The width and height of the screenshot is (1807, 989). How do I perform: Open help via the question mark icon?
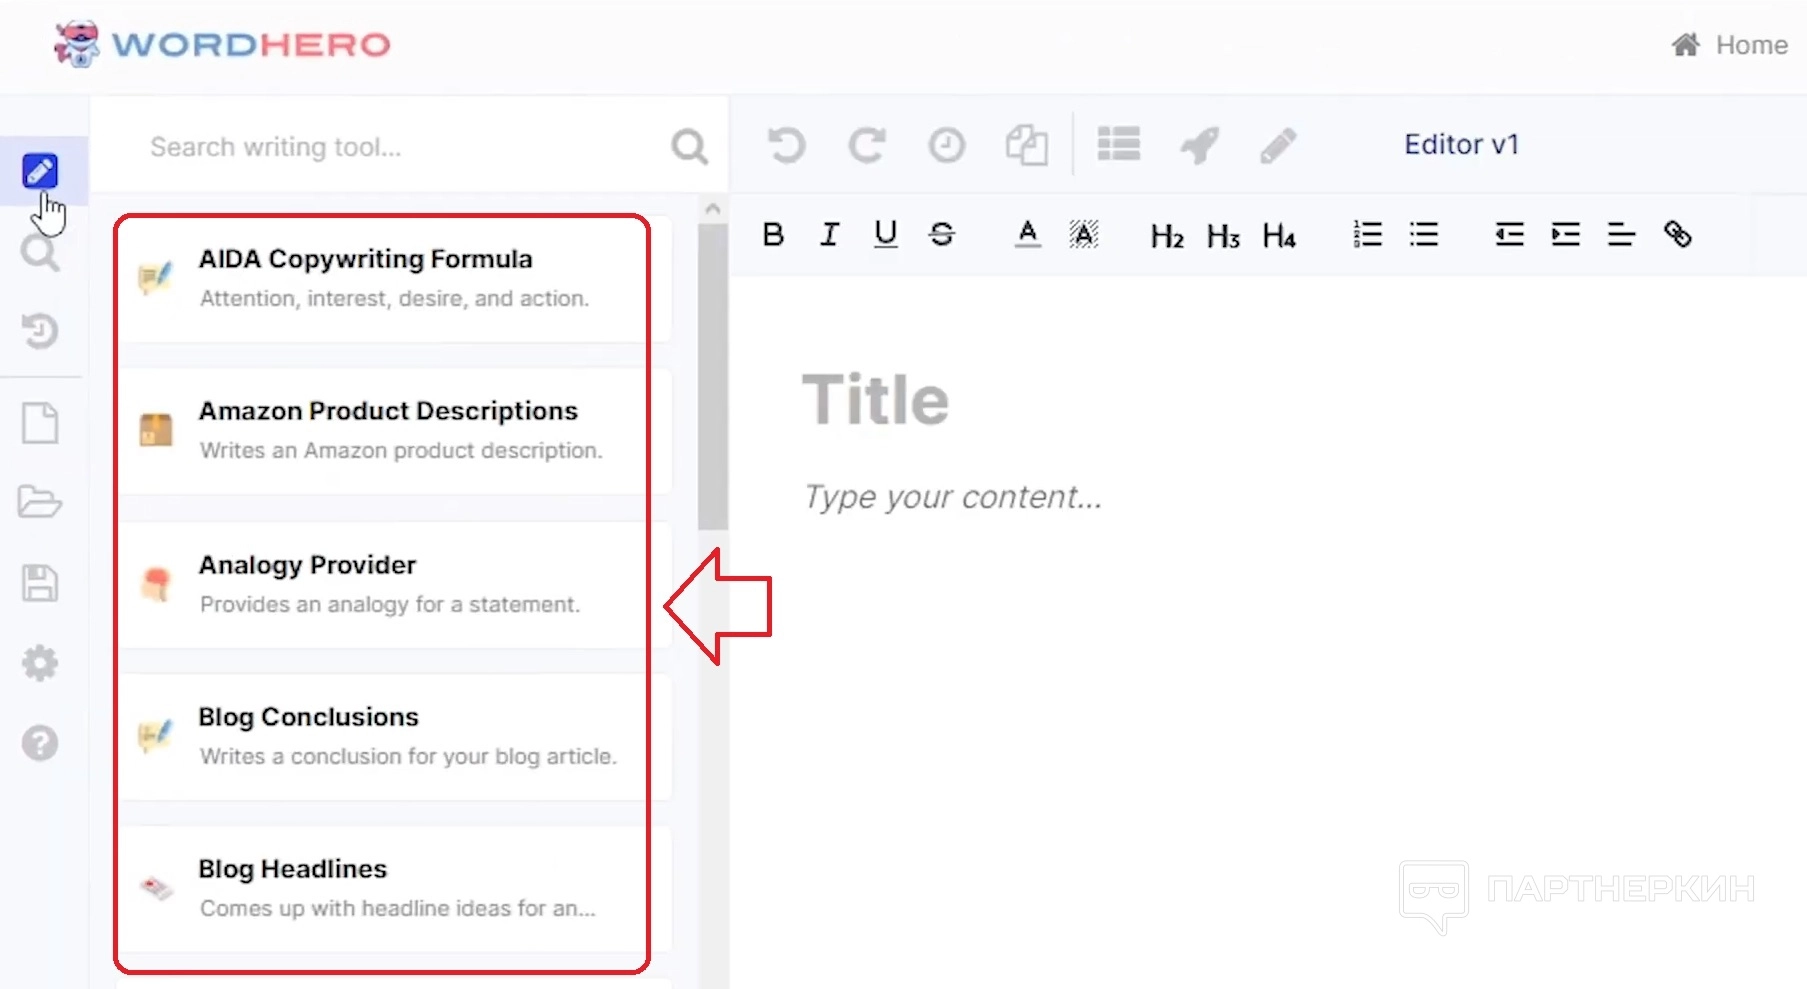[x=40, y=743]
